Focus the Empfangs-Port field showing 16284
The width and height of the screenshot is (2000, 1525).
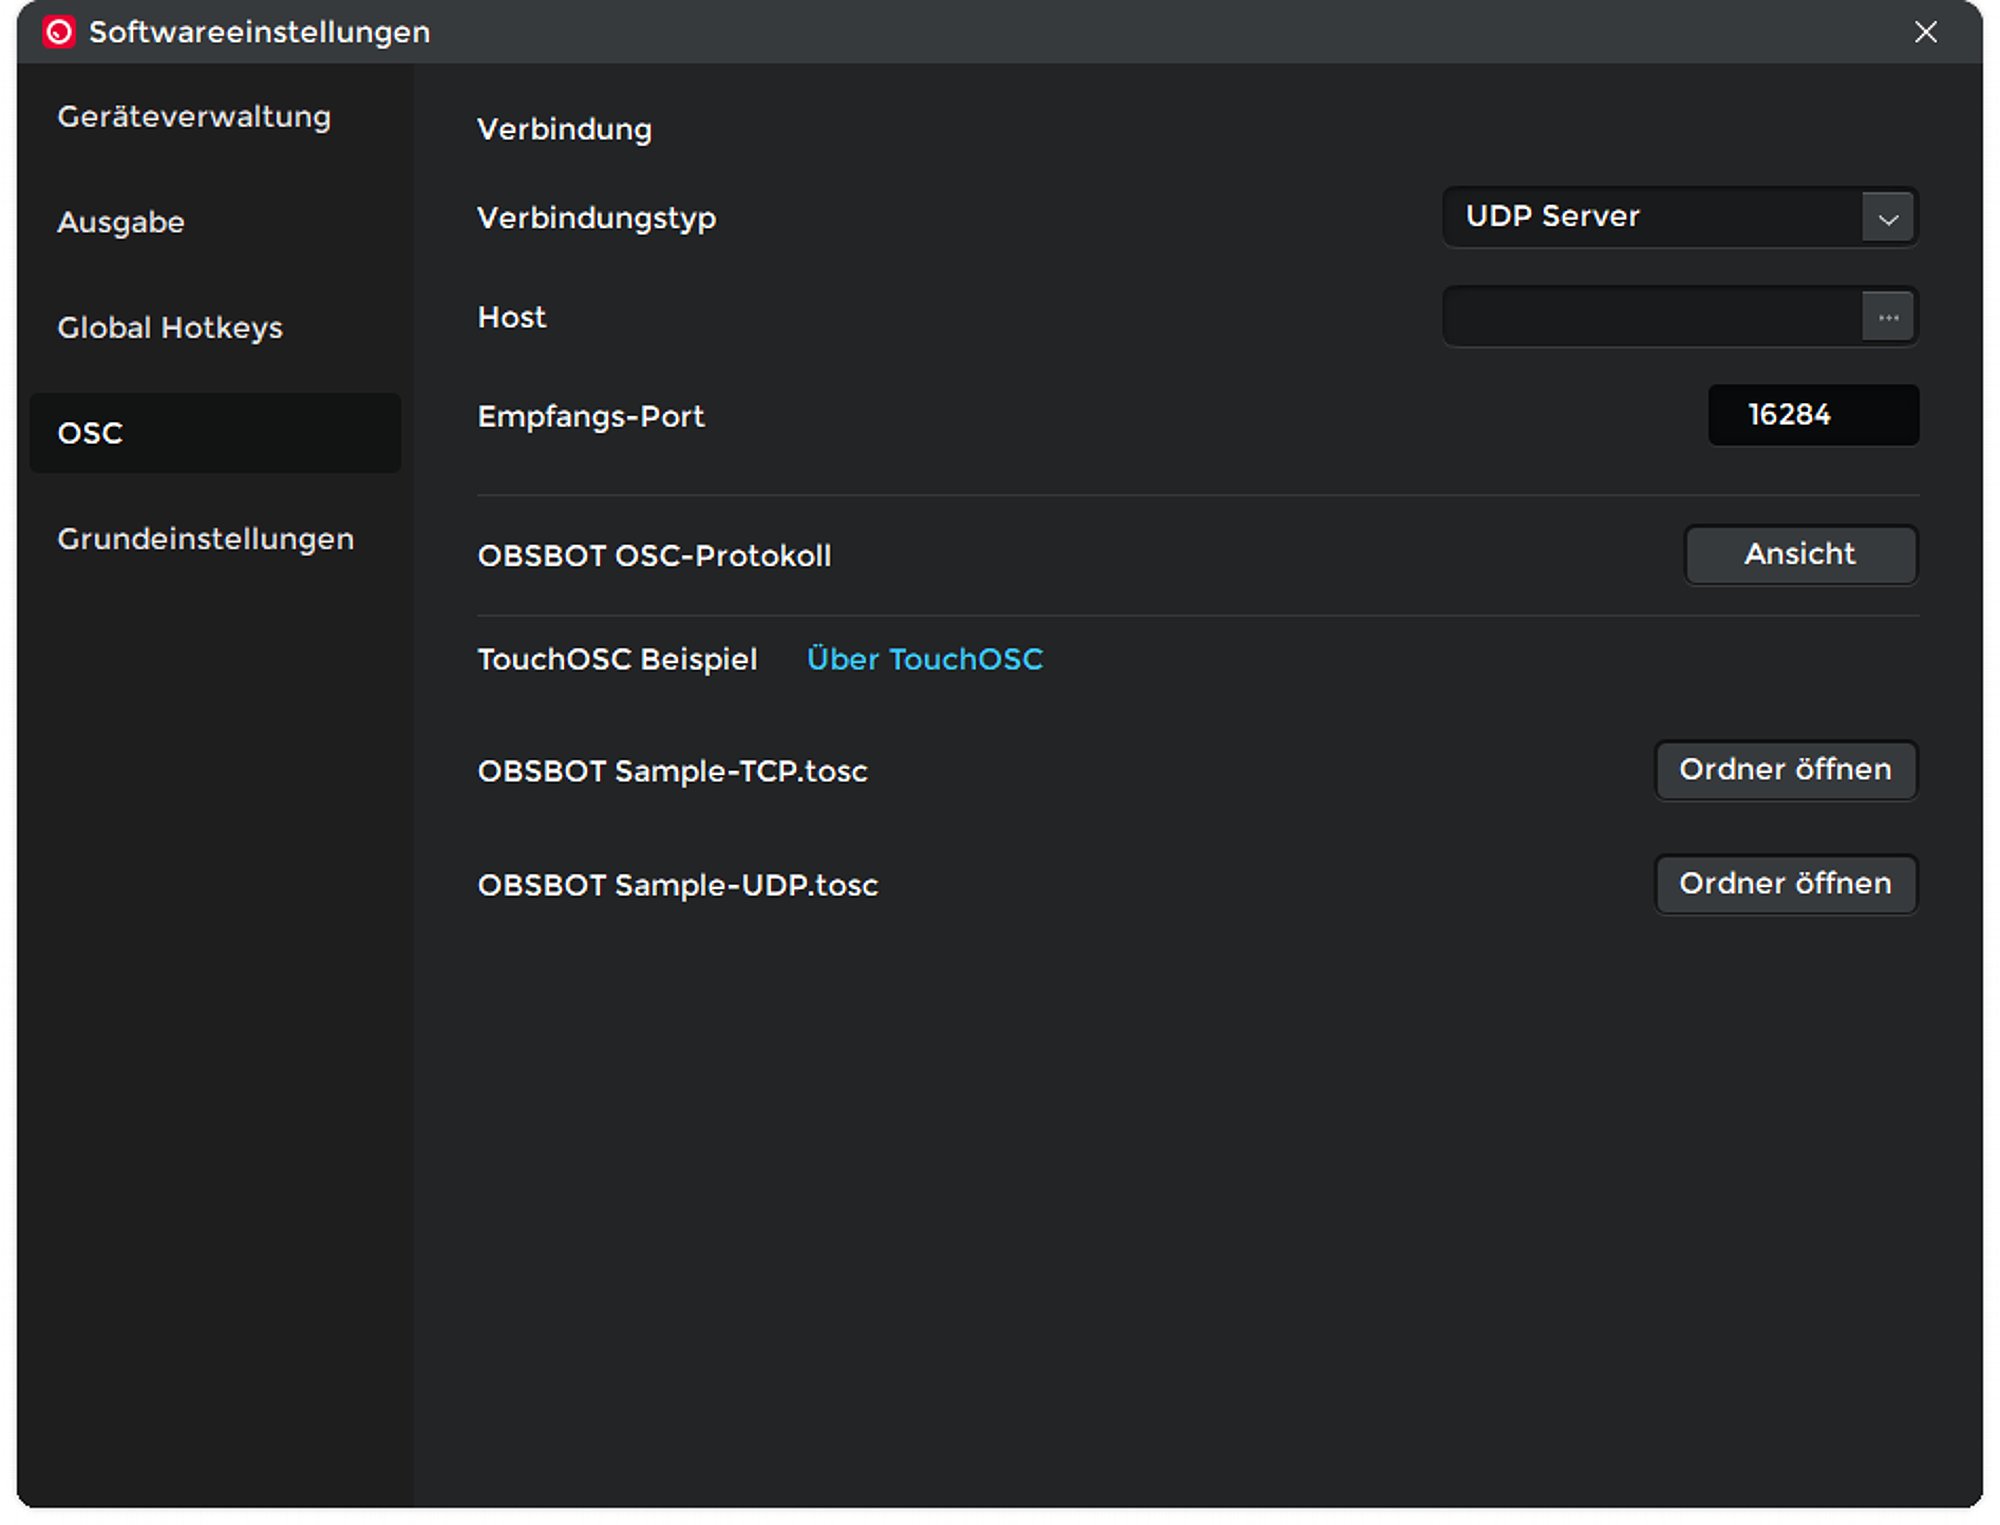coord(1812,415)
